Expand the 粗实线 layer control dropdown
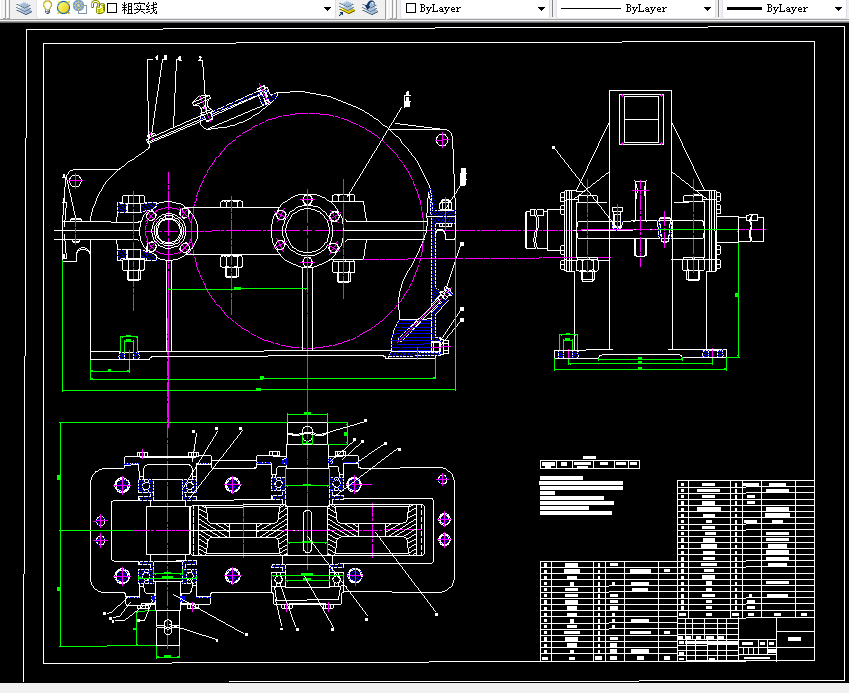The width and height of the screenshot is (849, 693). (x=327, y=10)
